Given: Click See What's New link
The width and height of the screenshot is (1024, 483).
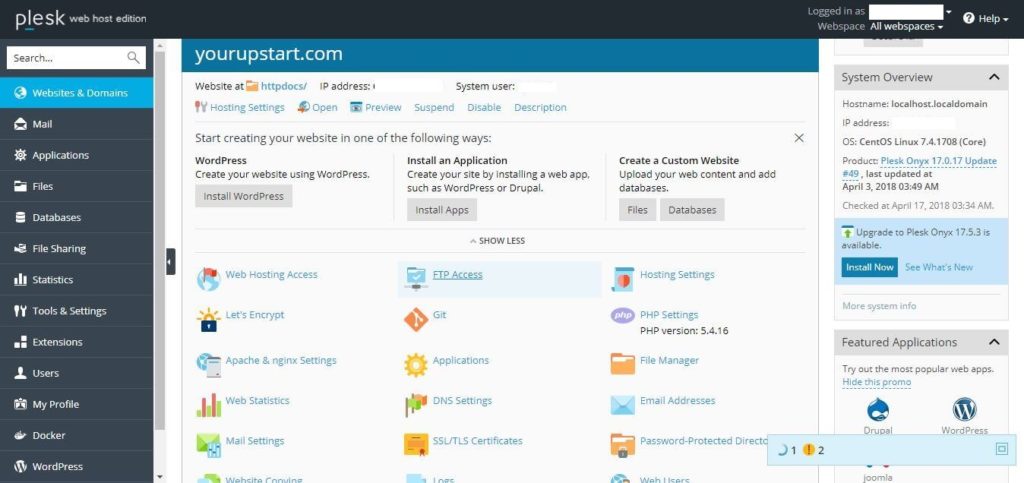Looking at the screenshot, I should [x=938, y=267].
